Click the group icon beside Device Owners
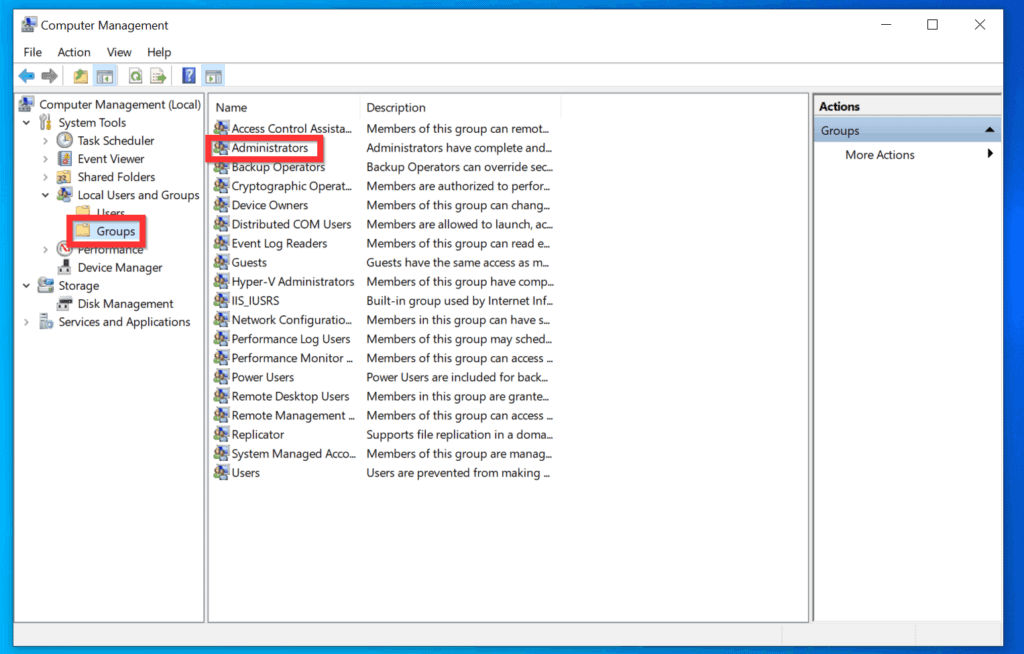This screenshot has width=1024, height=654. coord(221,205)
